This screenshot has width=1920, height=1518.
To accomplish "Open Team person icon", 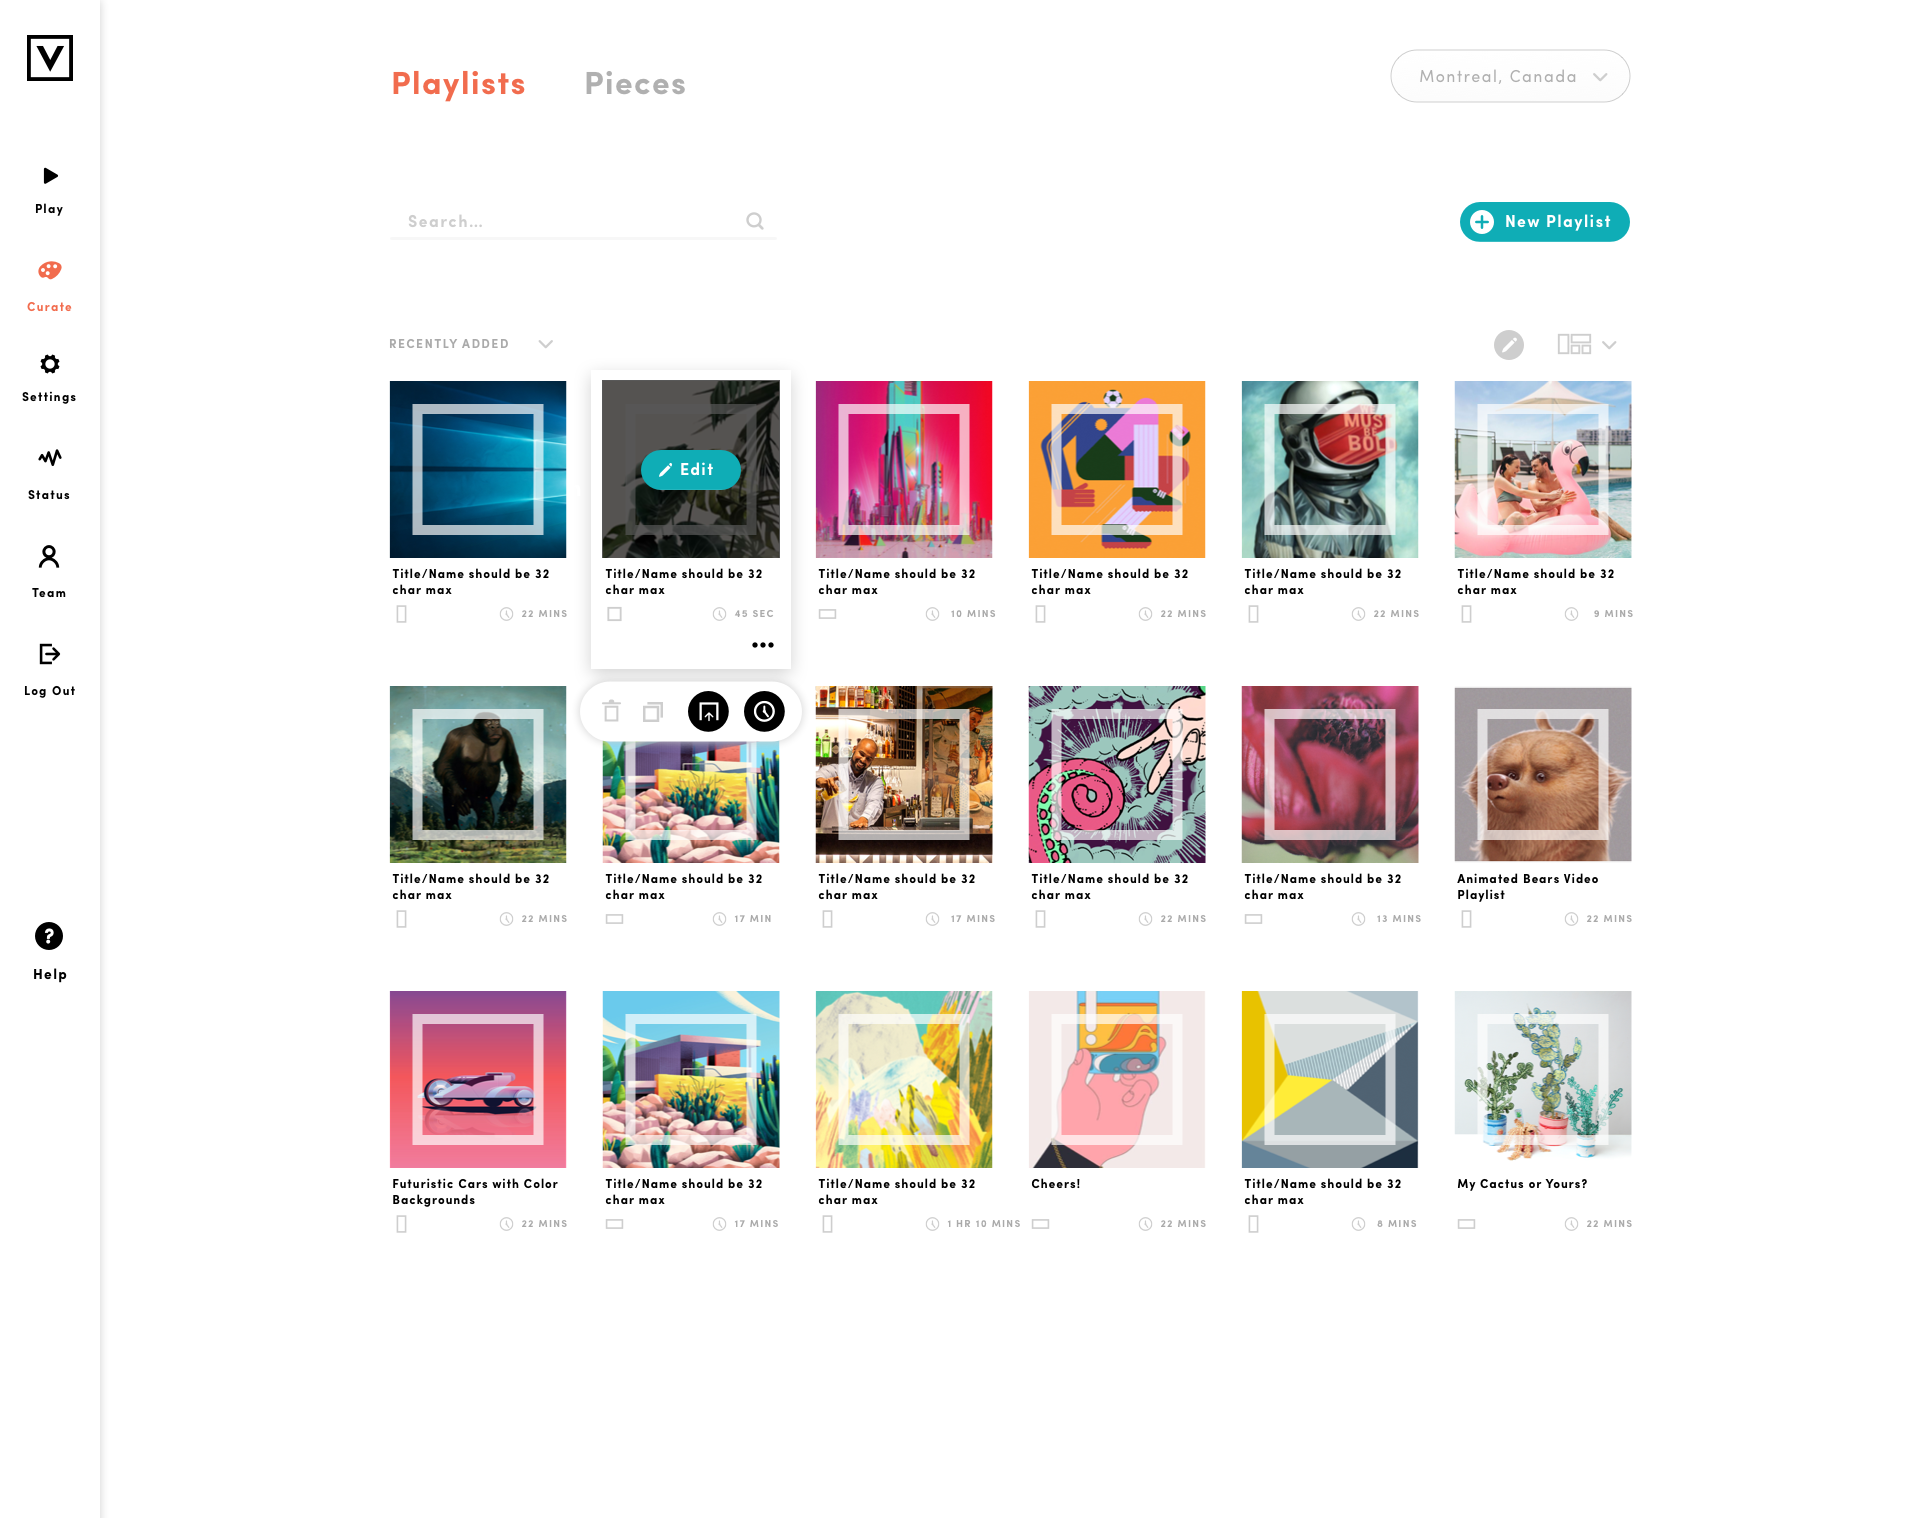I will [49, 556].
